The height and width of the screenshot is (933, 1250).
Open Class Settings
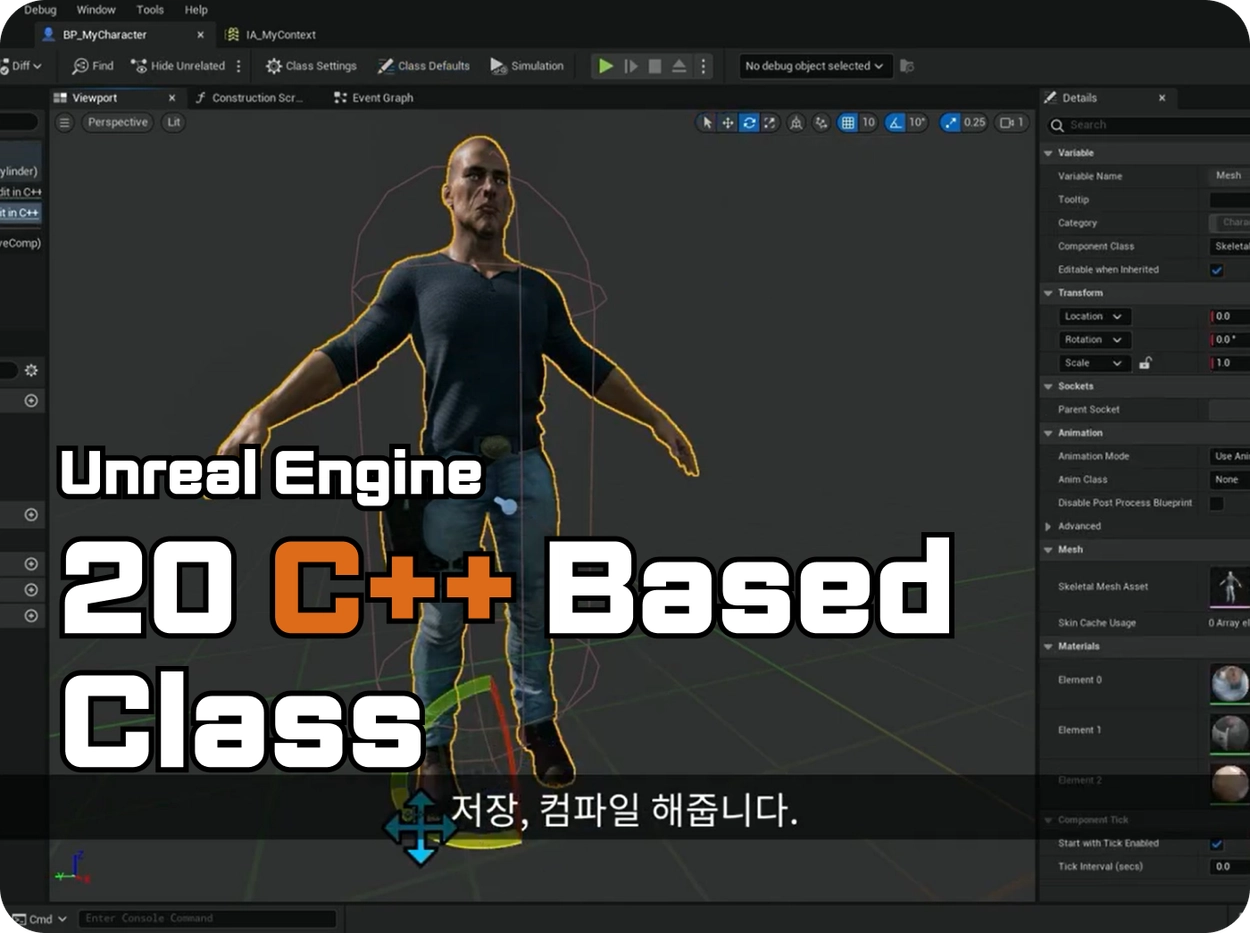click(x=311, y=66)
